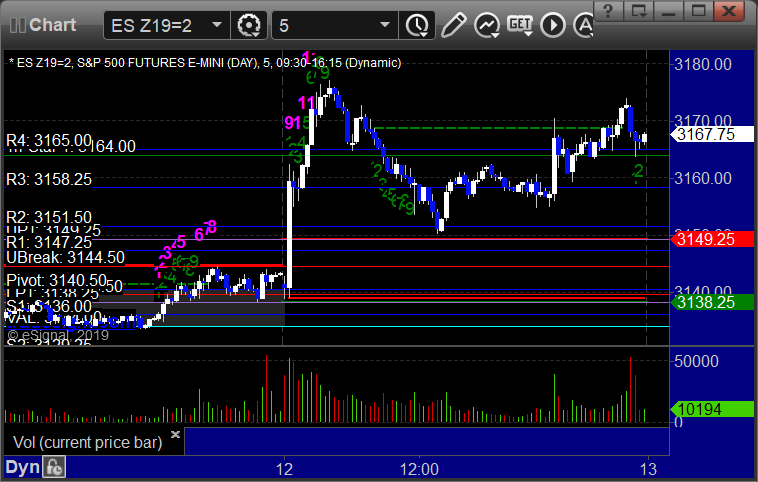Select the R1: 3147.25 pivot label
Image resolution: width=758 pixels, height=482 pixels.
coord(49,242)
